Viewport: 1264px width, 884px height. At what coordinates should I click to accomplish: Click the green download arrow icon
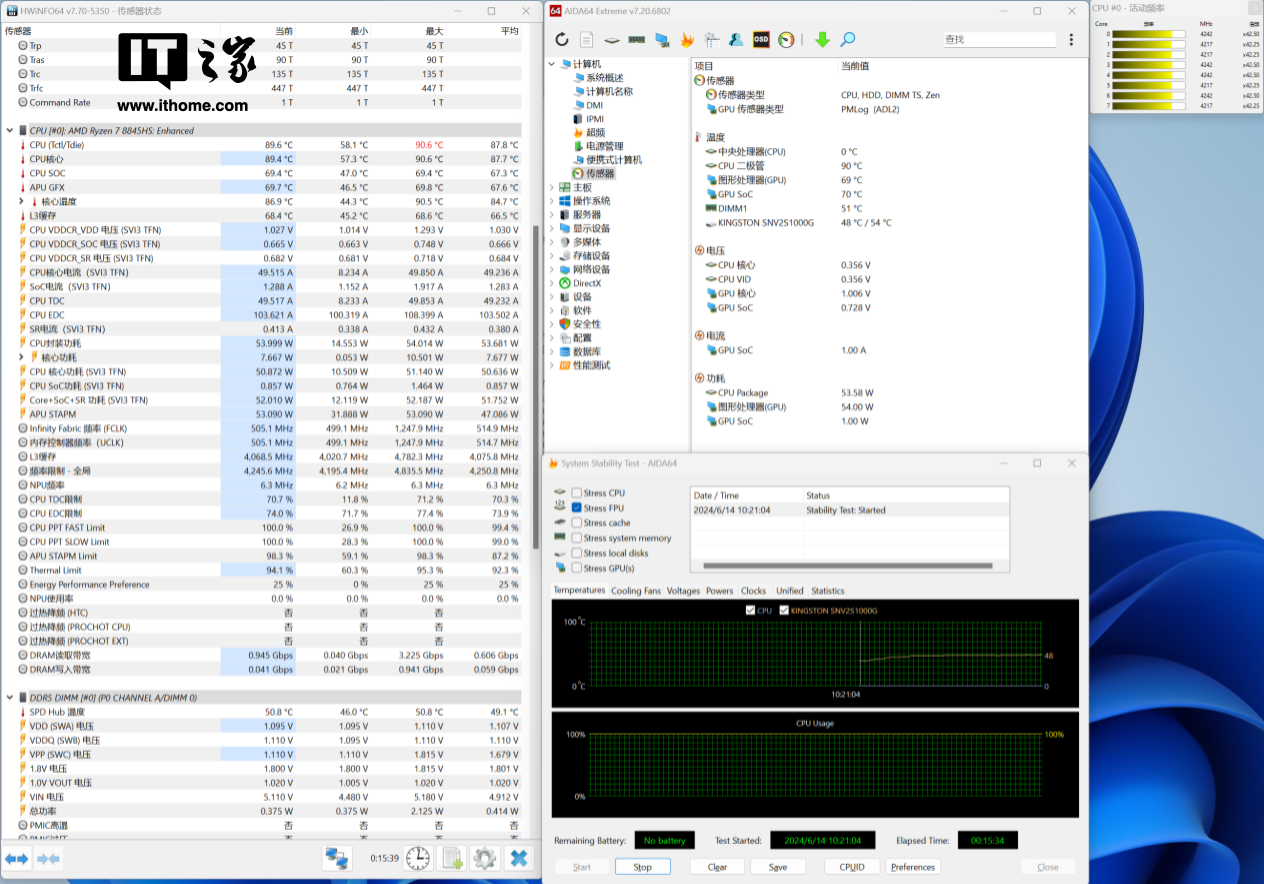click(822, 40)
